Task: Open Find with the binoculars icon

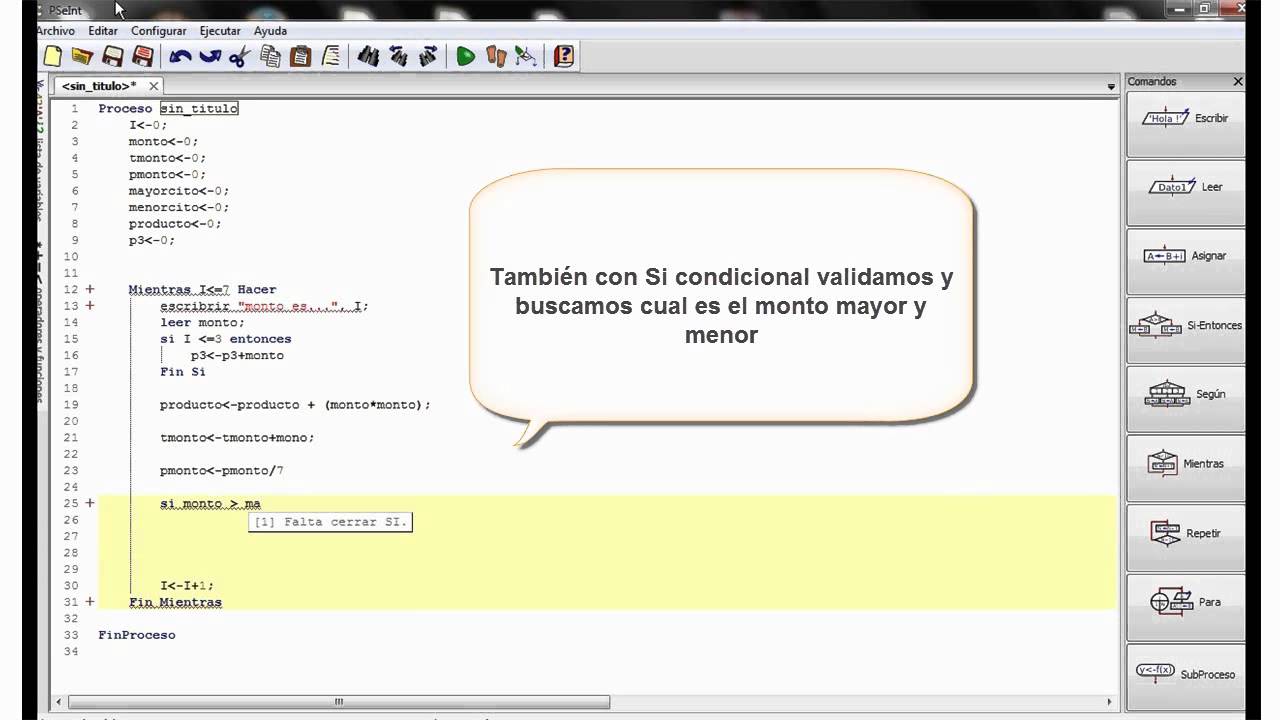Action: pos(368,56)
